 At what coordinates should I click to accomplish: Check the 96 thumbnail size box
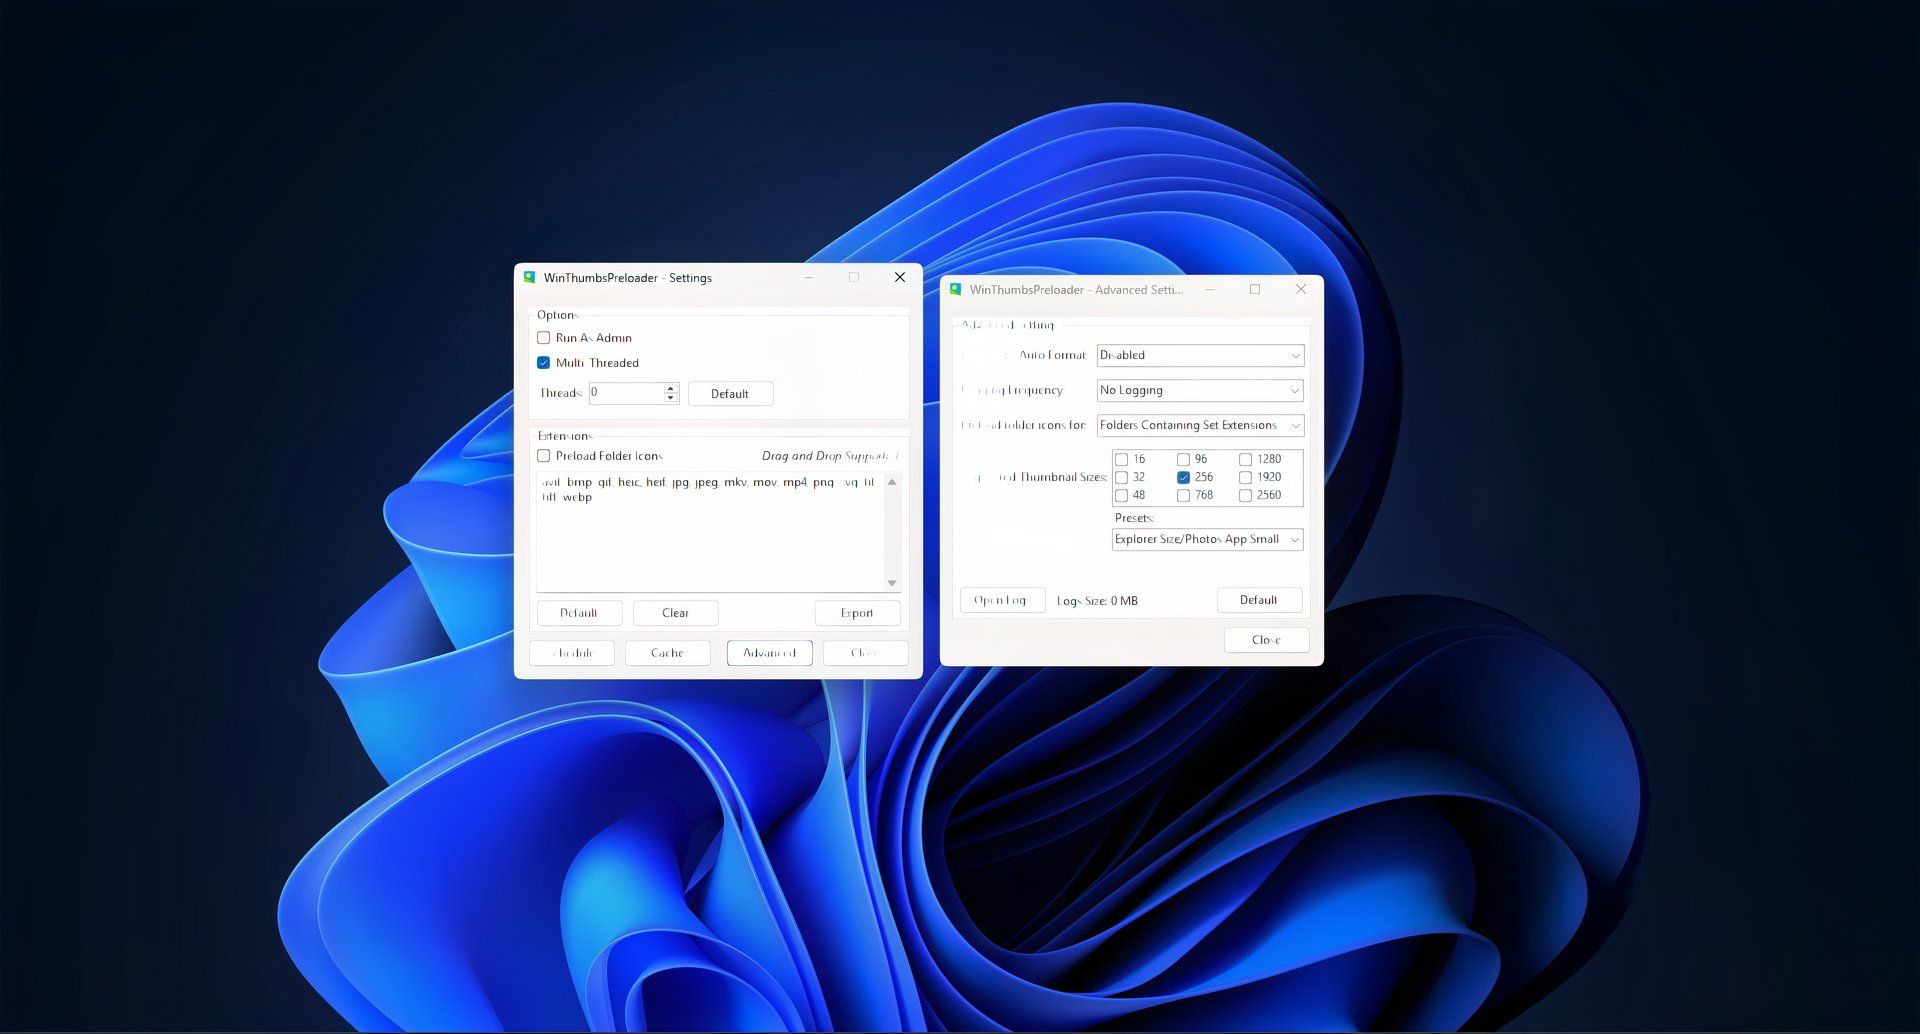(x=1184, y=459)
